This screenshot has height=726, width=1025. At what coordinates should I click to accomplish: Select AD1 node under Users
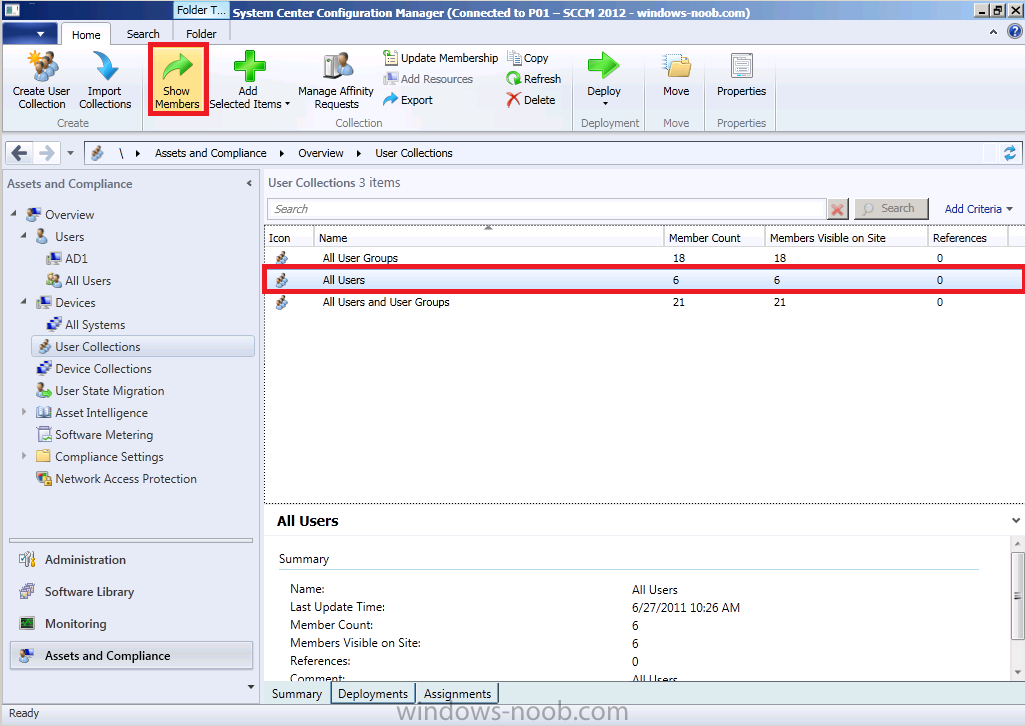pyautogui.click(x=67, y=259)
